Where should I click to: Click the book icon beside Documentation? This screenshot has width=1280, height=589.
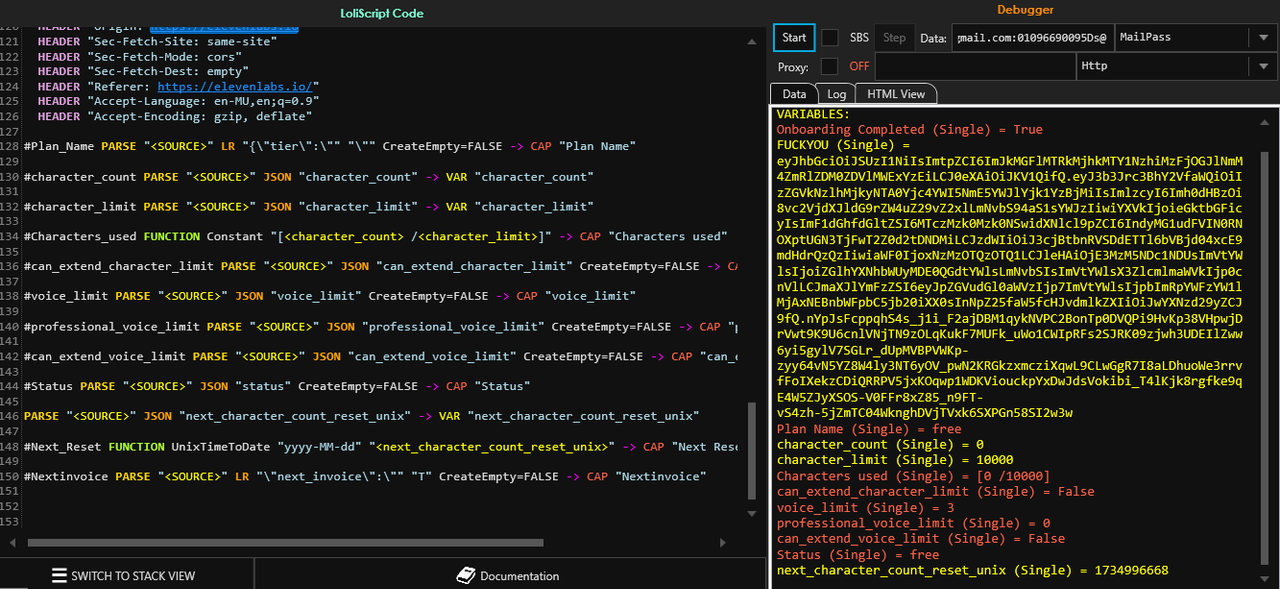465,576
